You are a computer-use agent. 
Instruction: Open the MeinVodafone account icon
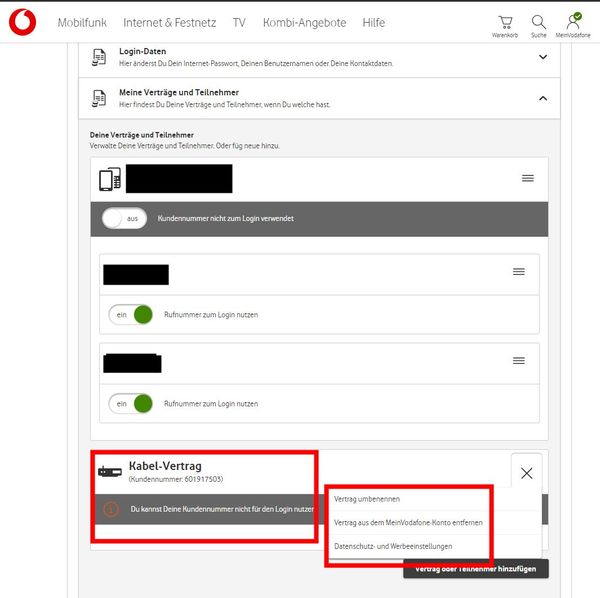[x=573, y=25]
